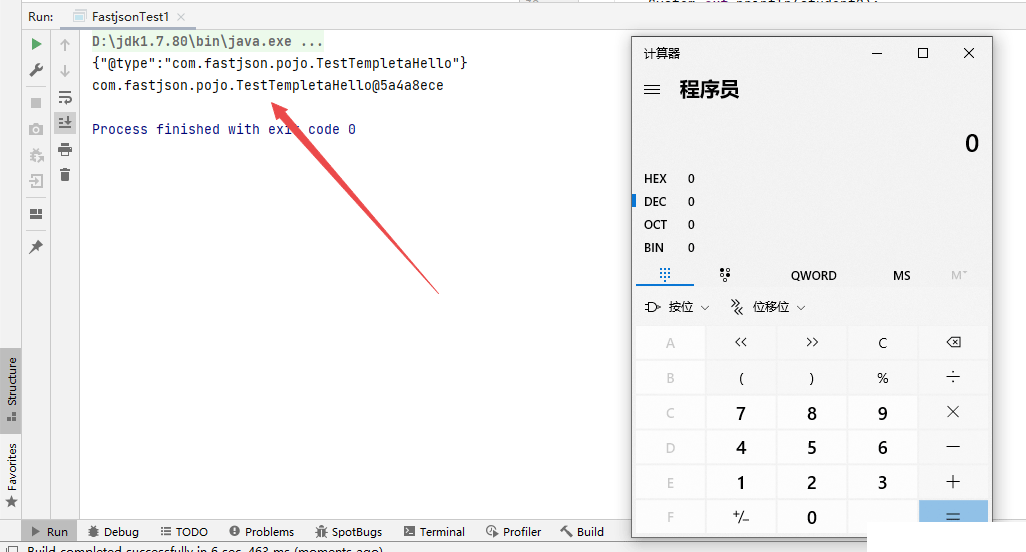This screenshot has height=552, width=1026.
Task: Print console output with printer icon
Action: pos(65,150)
